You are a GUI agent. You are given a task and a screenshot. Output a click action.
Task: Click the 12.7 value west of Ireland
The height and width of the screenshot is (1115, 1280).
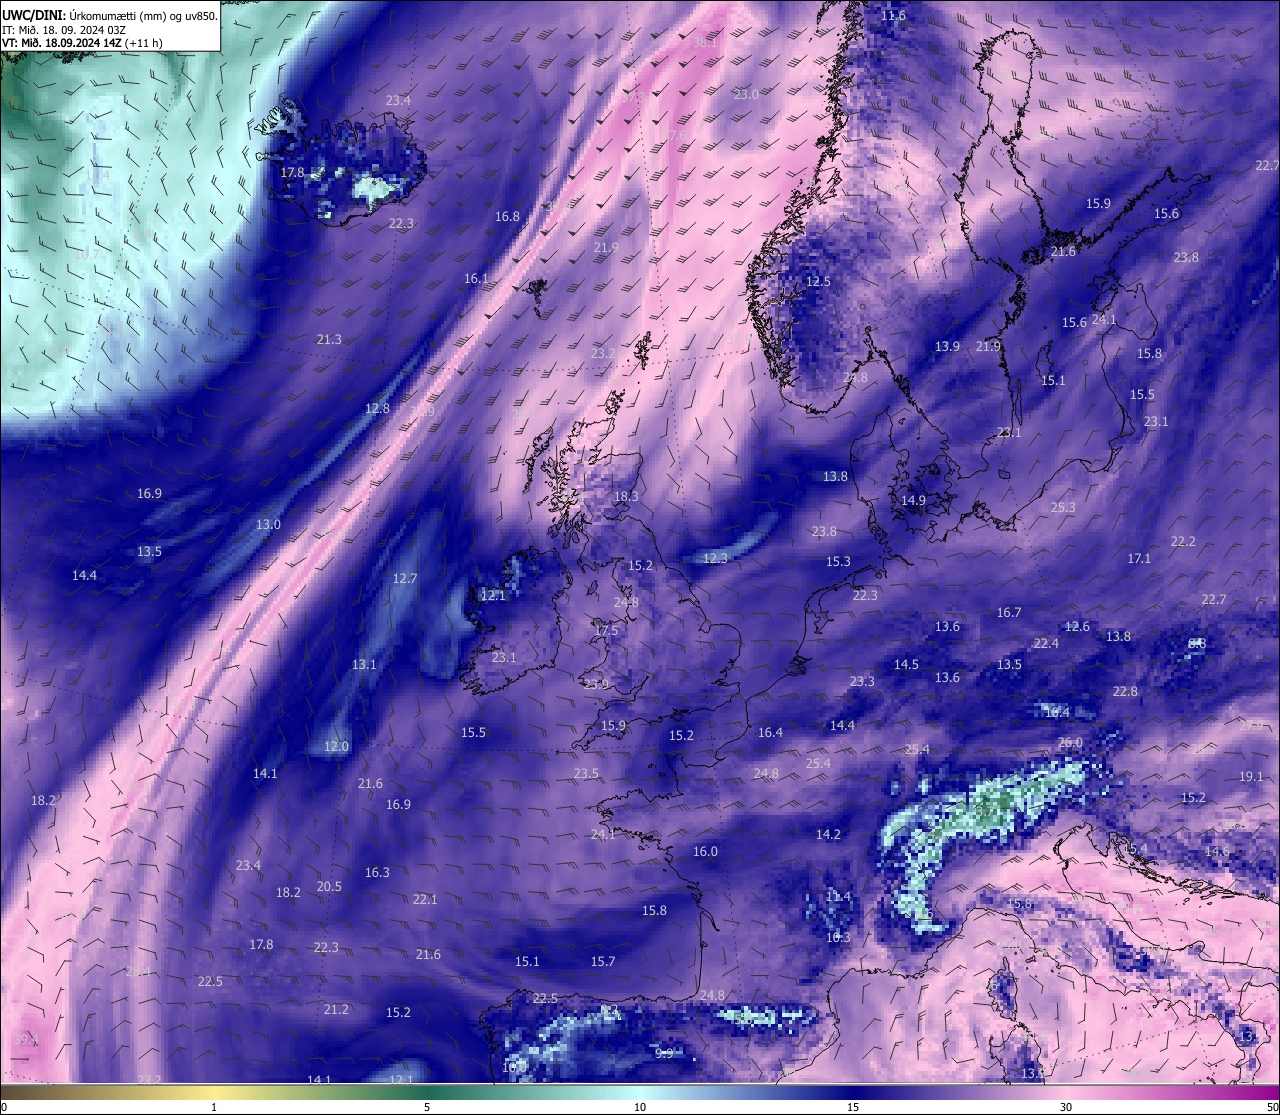[405, 578]
